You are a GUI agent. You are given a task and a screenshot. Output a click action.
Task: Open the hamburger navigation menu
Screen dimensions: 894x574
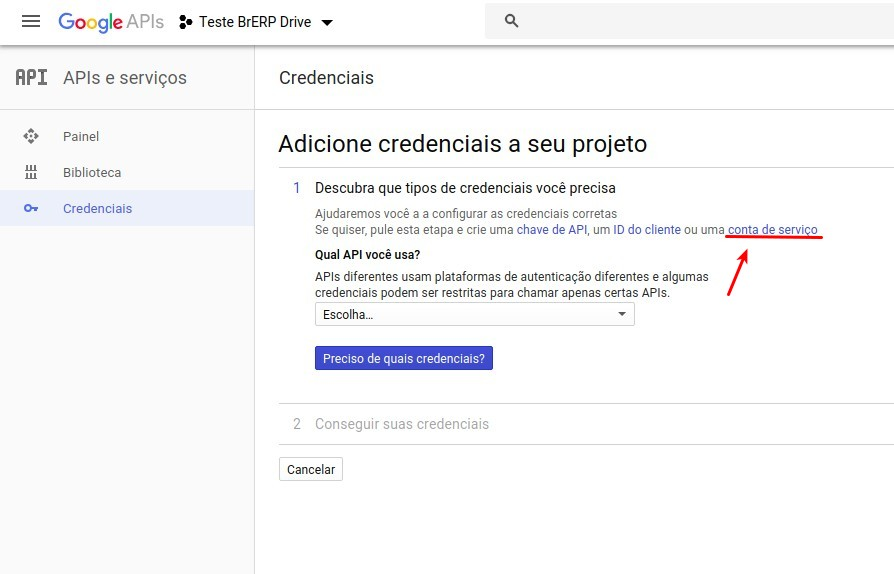[x=31, y=21]
